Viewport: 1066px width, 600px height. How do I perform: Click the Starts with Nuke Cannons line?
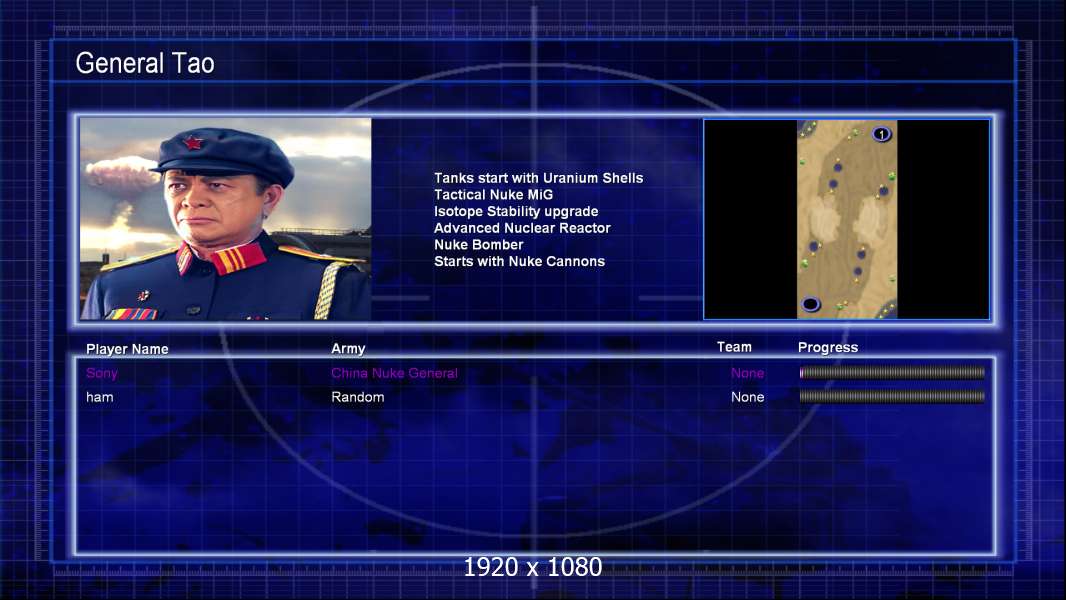click(x=519, y=261)
